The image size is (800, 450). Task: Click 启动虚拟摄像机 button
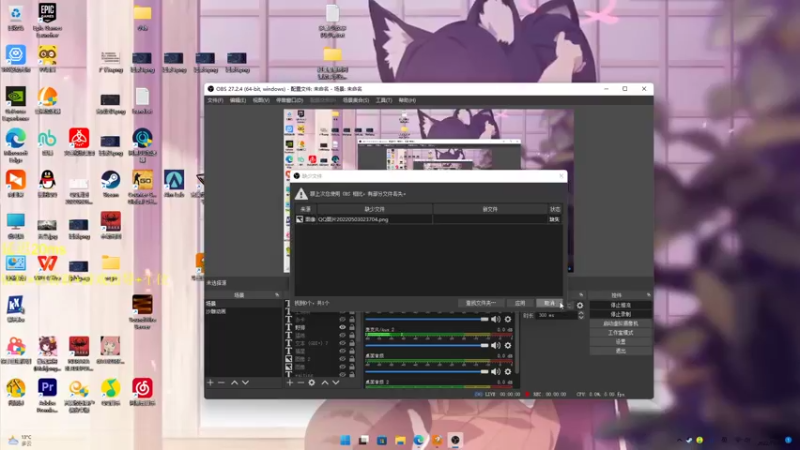[620, 323]
